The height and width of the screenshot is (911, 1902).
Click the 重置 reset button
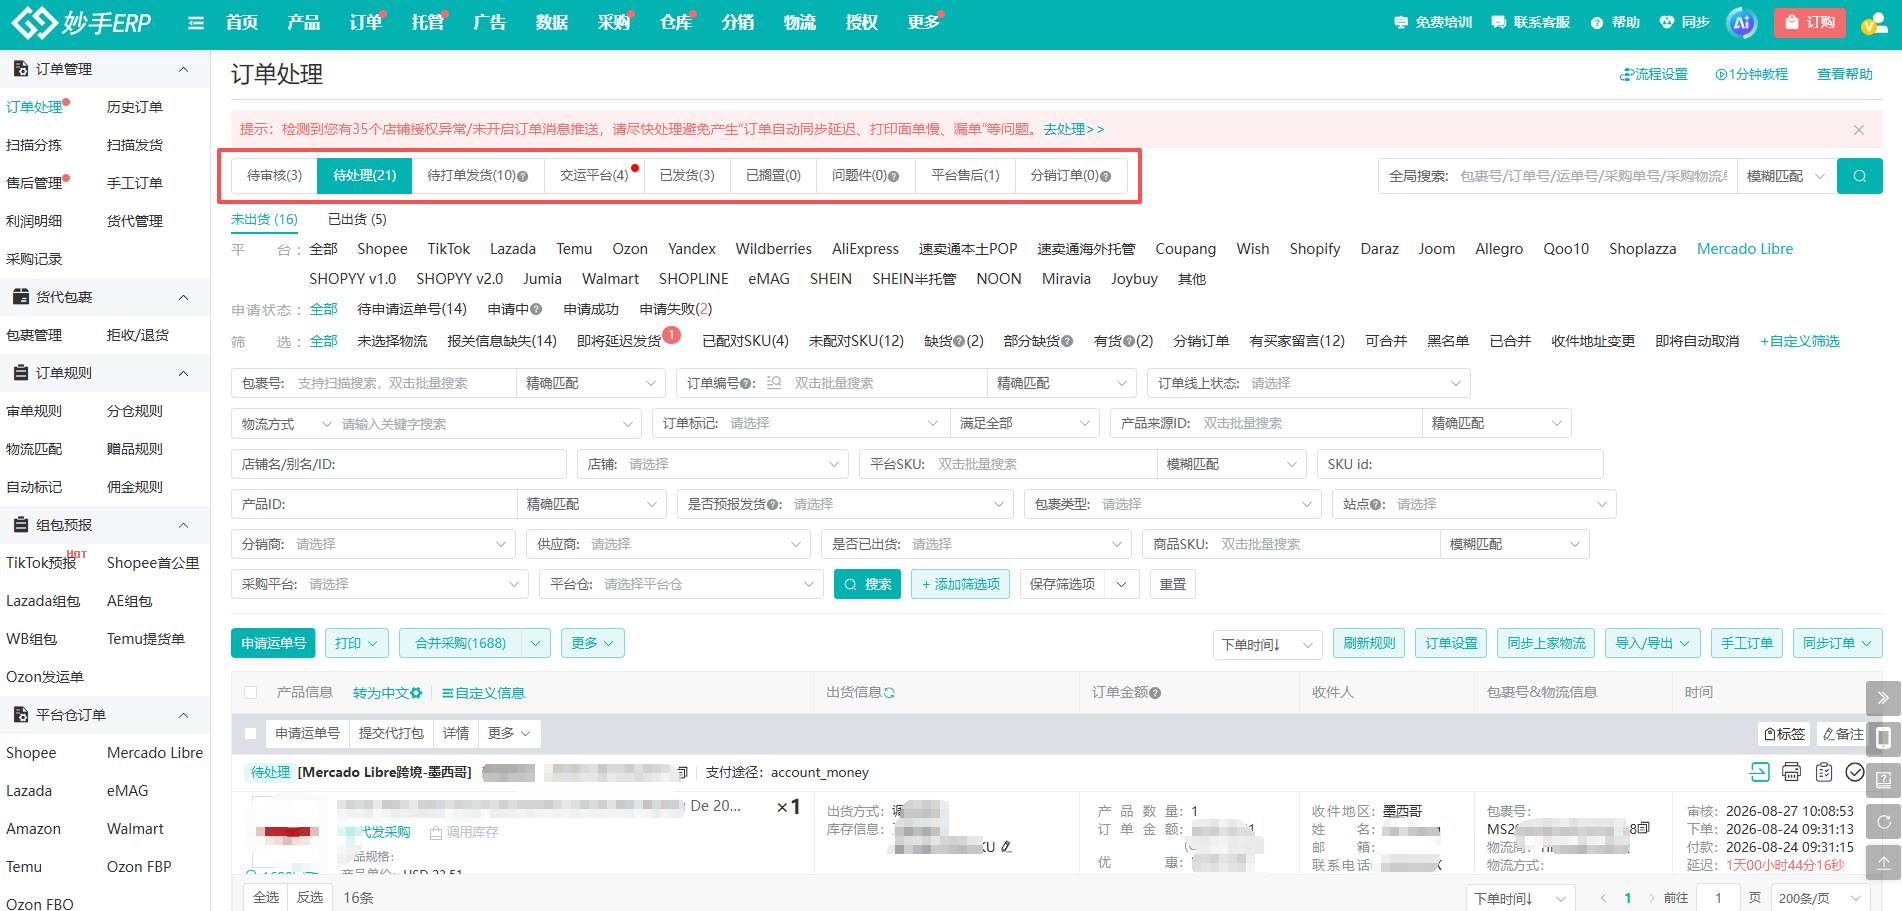click(1173, 584)
